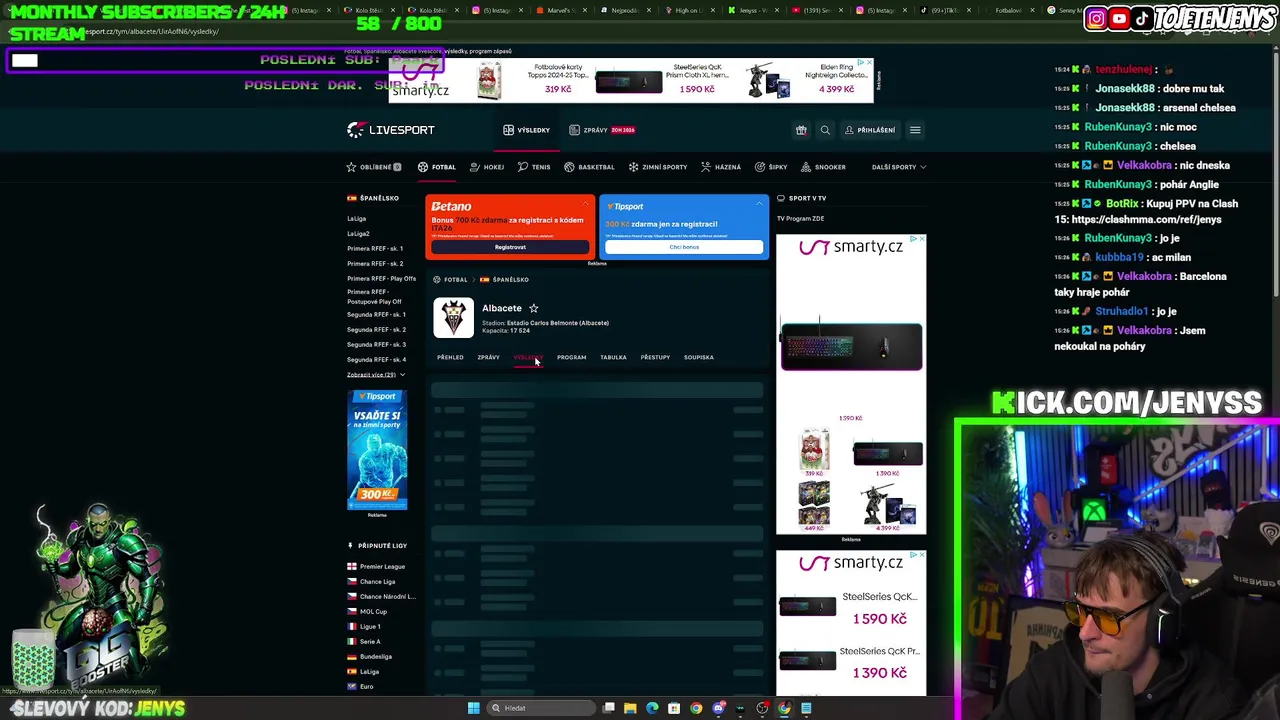This screenshot has height=720, width=1280.
Task: Open the Tabulka team tab
Action: tap(613, 357)
